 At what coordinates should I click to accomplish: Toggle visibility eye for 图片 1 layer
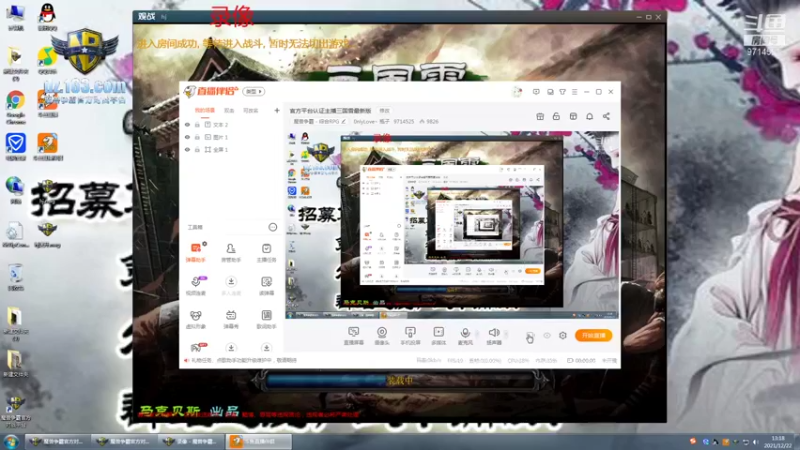pos(187,137)
